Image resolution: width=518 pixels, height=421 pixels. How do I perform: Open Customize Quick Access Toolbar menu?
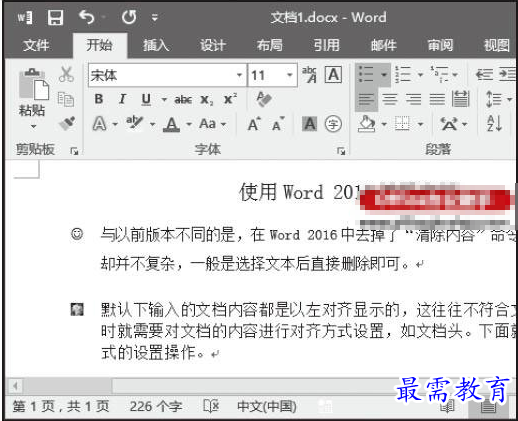tap(154, 17)
